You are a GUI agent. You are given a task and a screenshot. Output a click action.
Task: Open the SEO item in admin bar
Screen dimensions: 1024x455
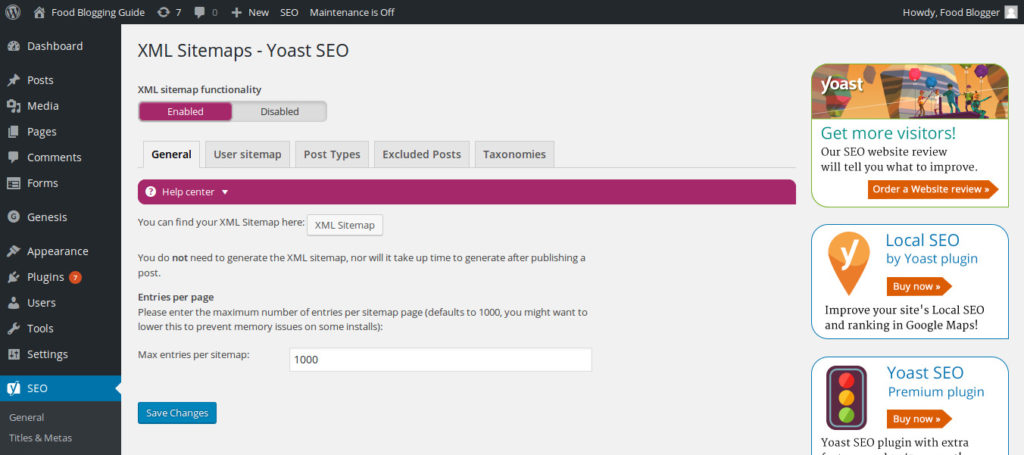(289, 12)
